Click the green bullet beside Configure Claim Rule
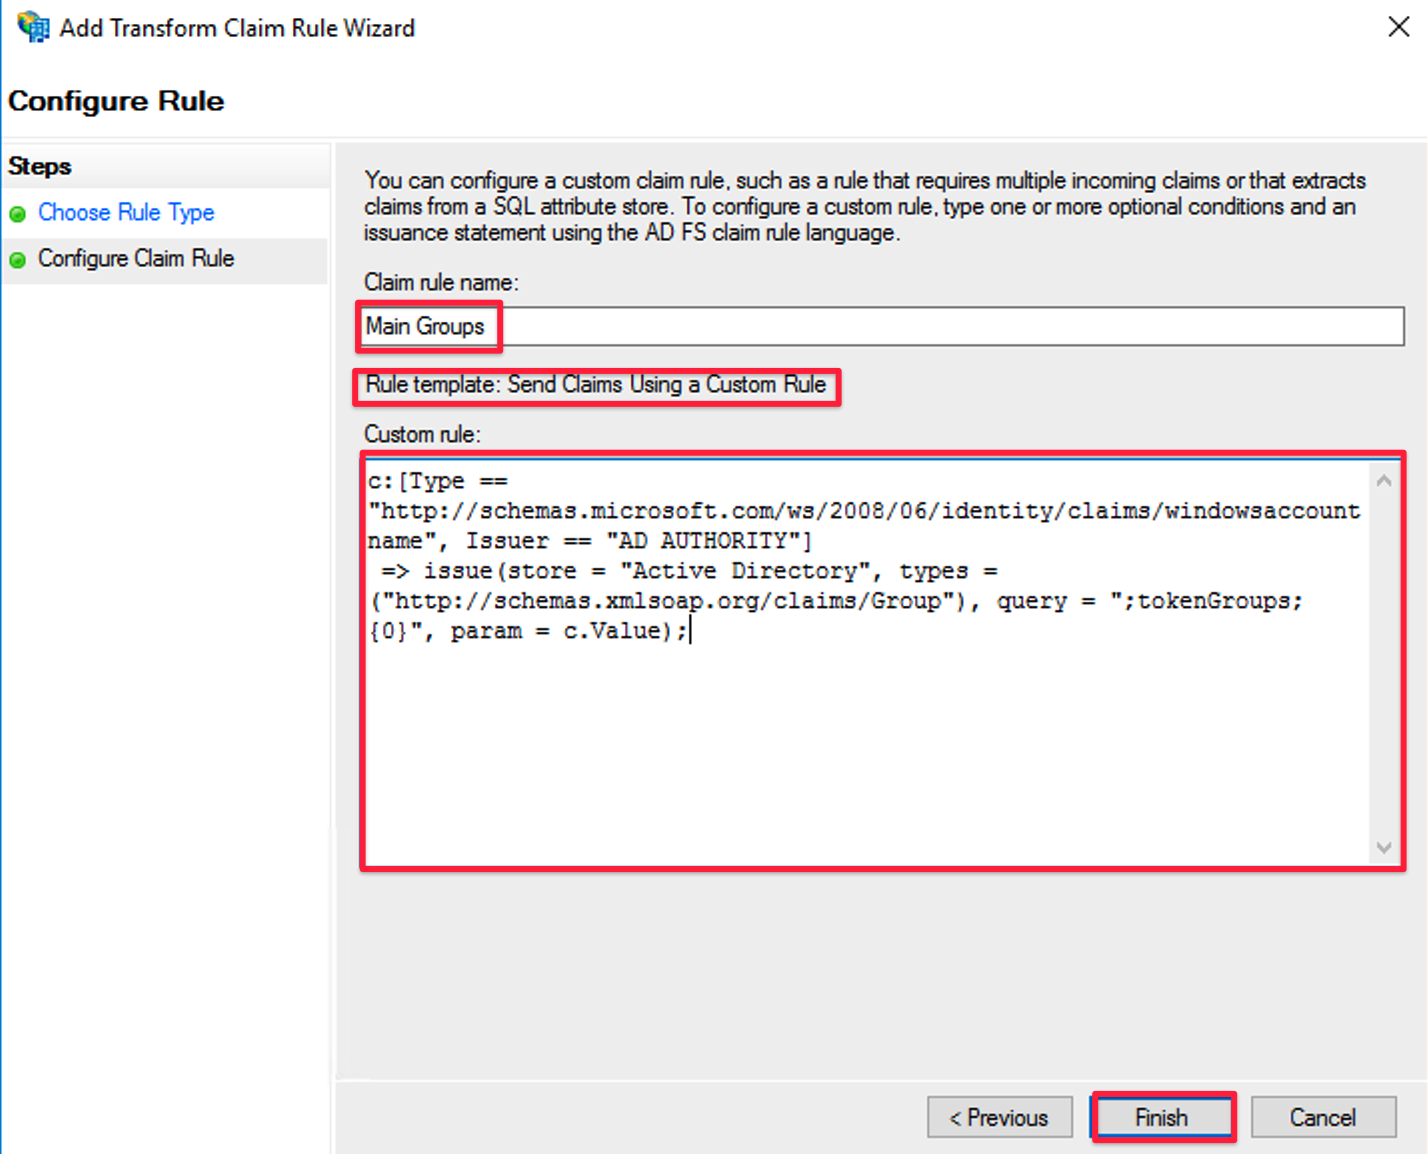The height and width of the screenshot is (1154, 1428). pyautogui.click(x=18, y=260)
